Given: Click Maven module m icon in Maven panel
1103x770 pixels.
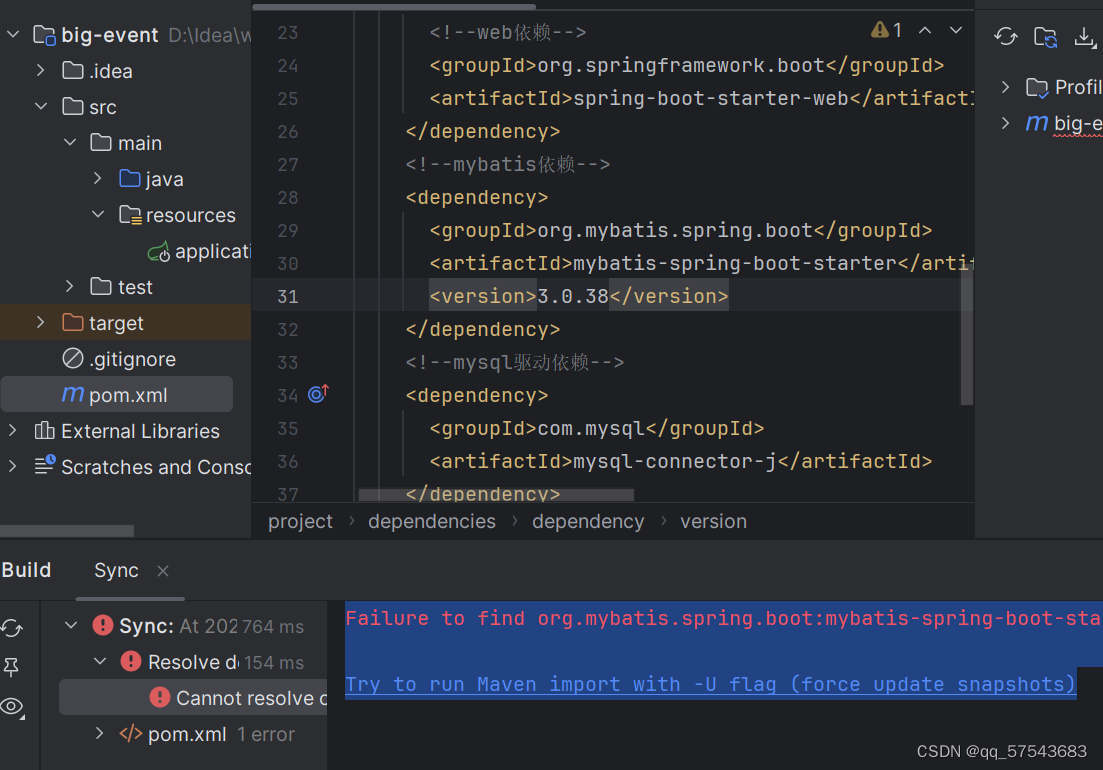Looking at the screenshot, I should click(x=1037, y=123).
